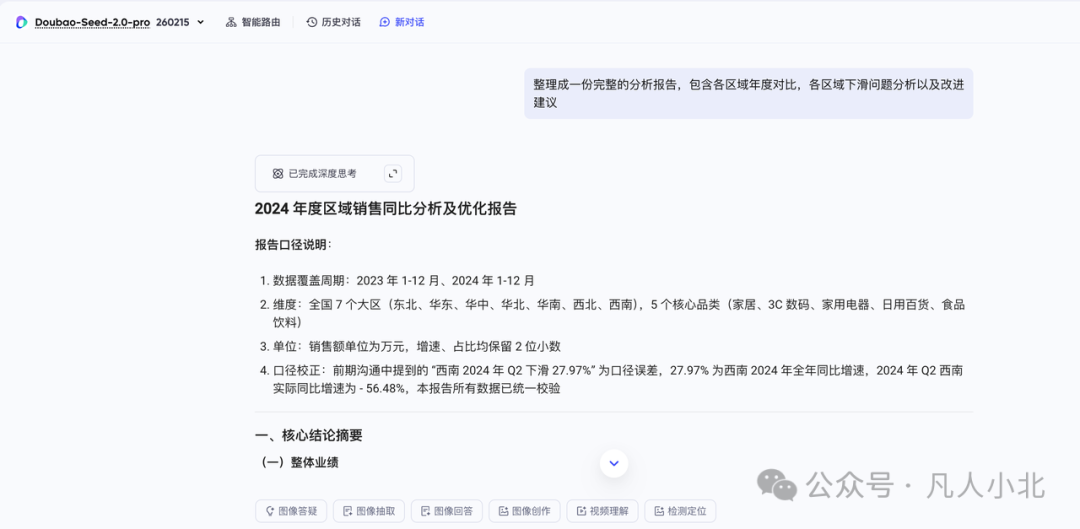Click the 口径校正 list item
1080x529 pixels.
[619, 380]
